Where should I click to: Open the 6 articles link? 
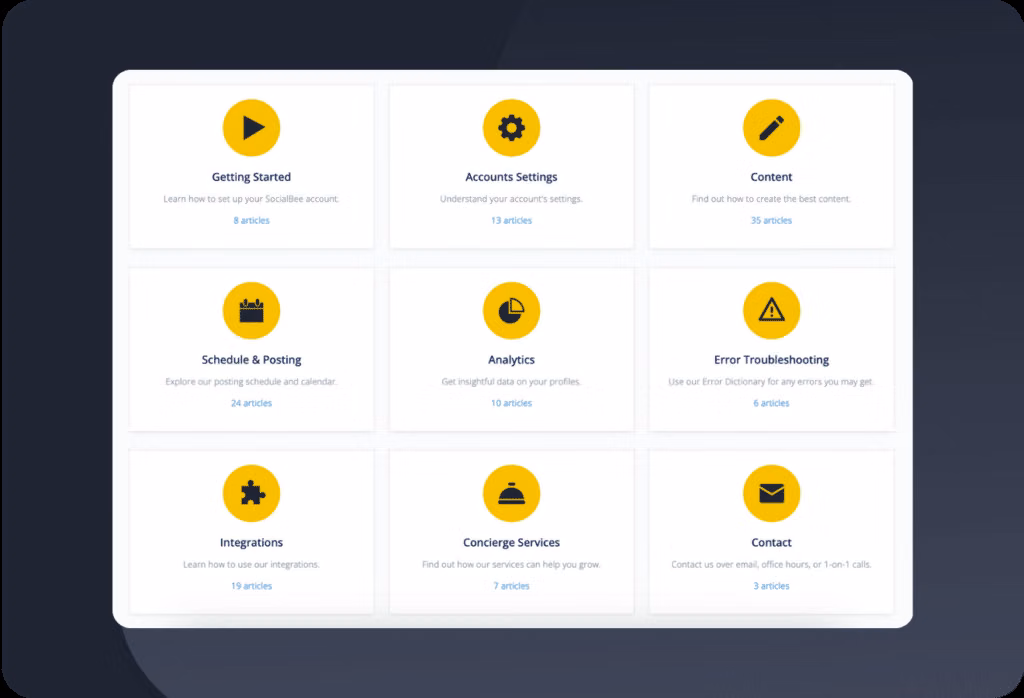pos(771,404)
